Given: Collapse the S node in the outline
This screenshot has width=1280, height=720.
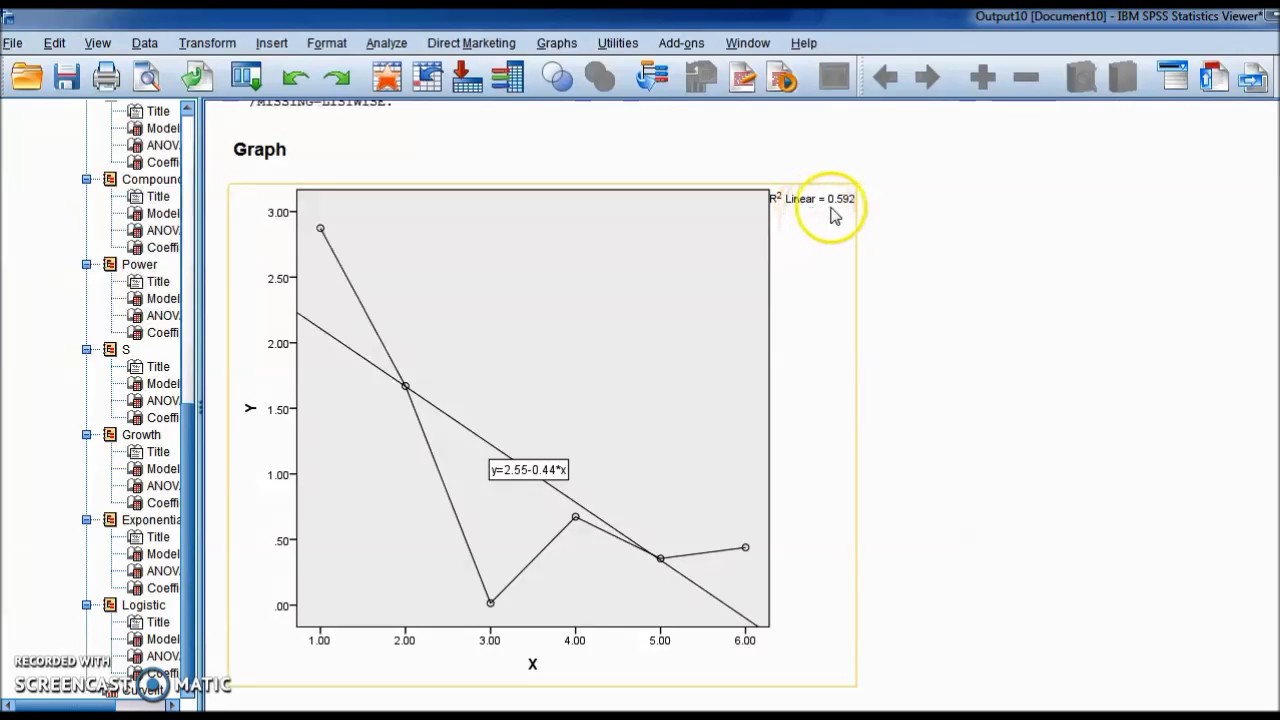Looking at the screenshot, I should [87, 350].
